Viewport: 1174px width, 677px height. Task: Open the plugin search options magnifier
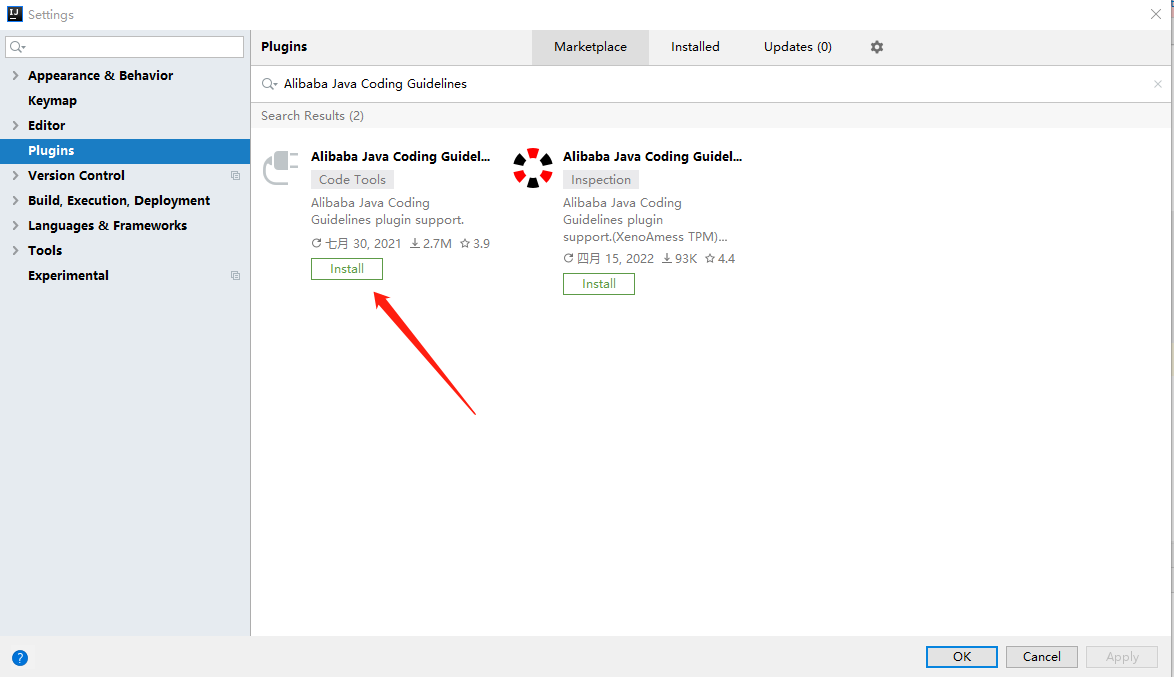(270, 84)
